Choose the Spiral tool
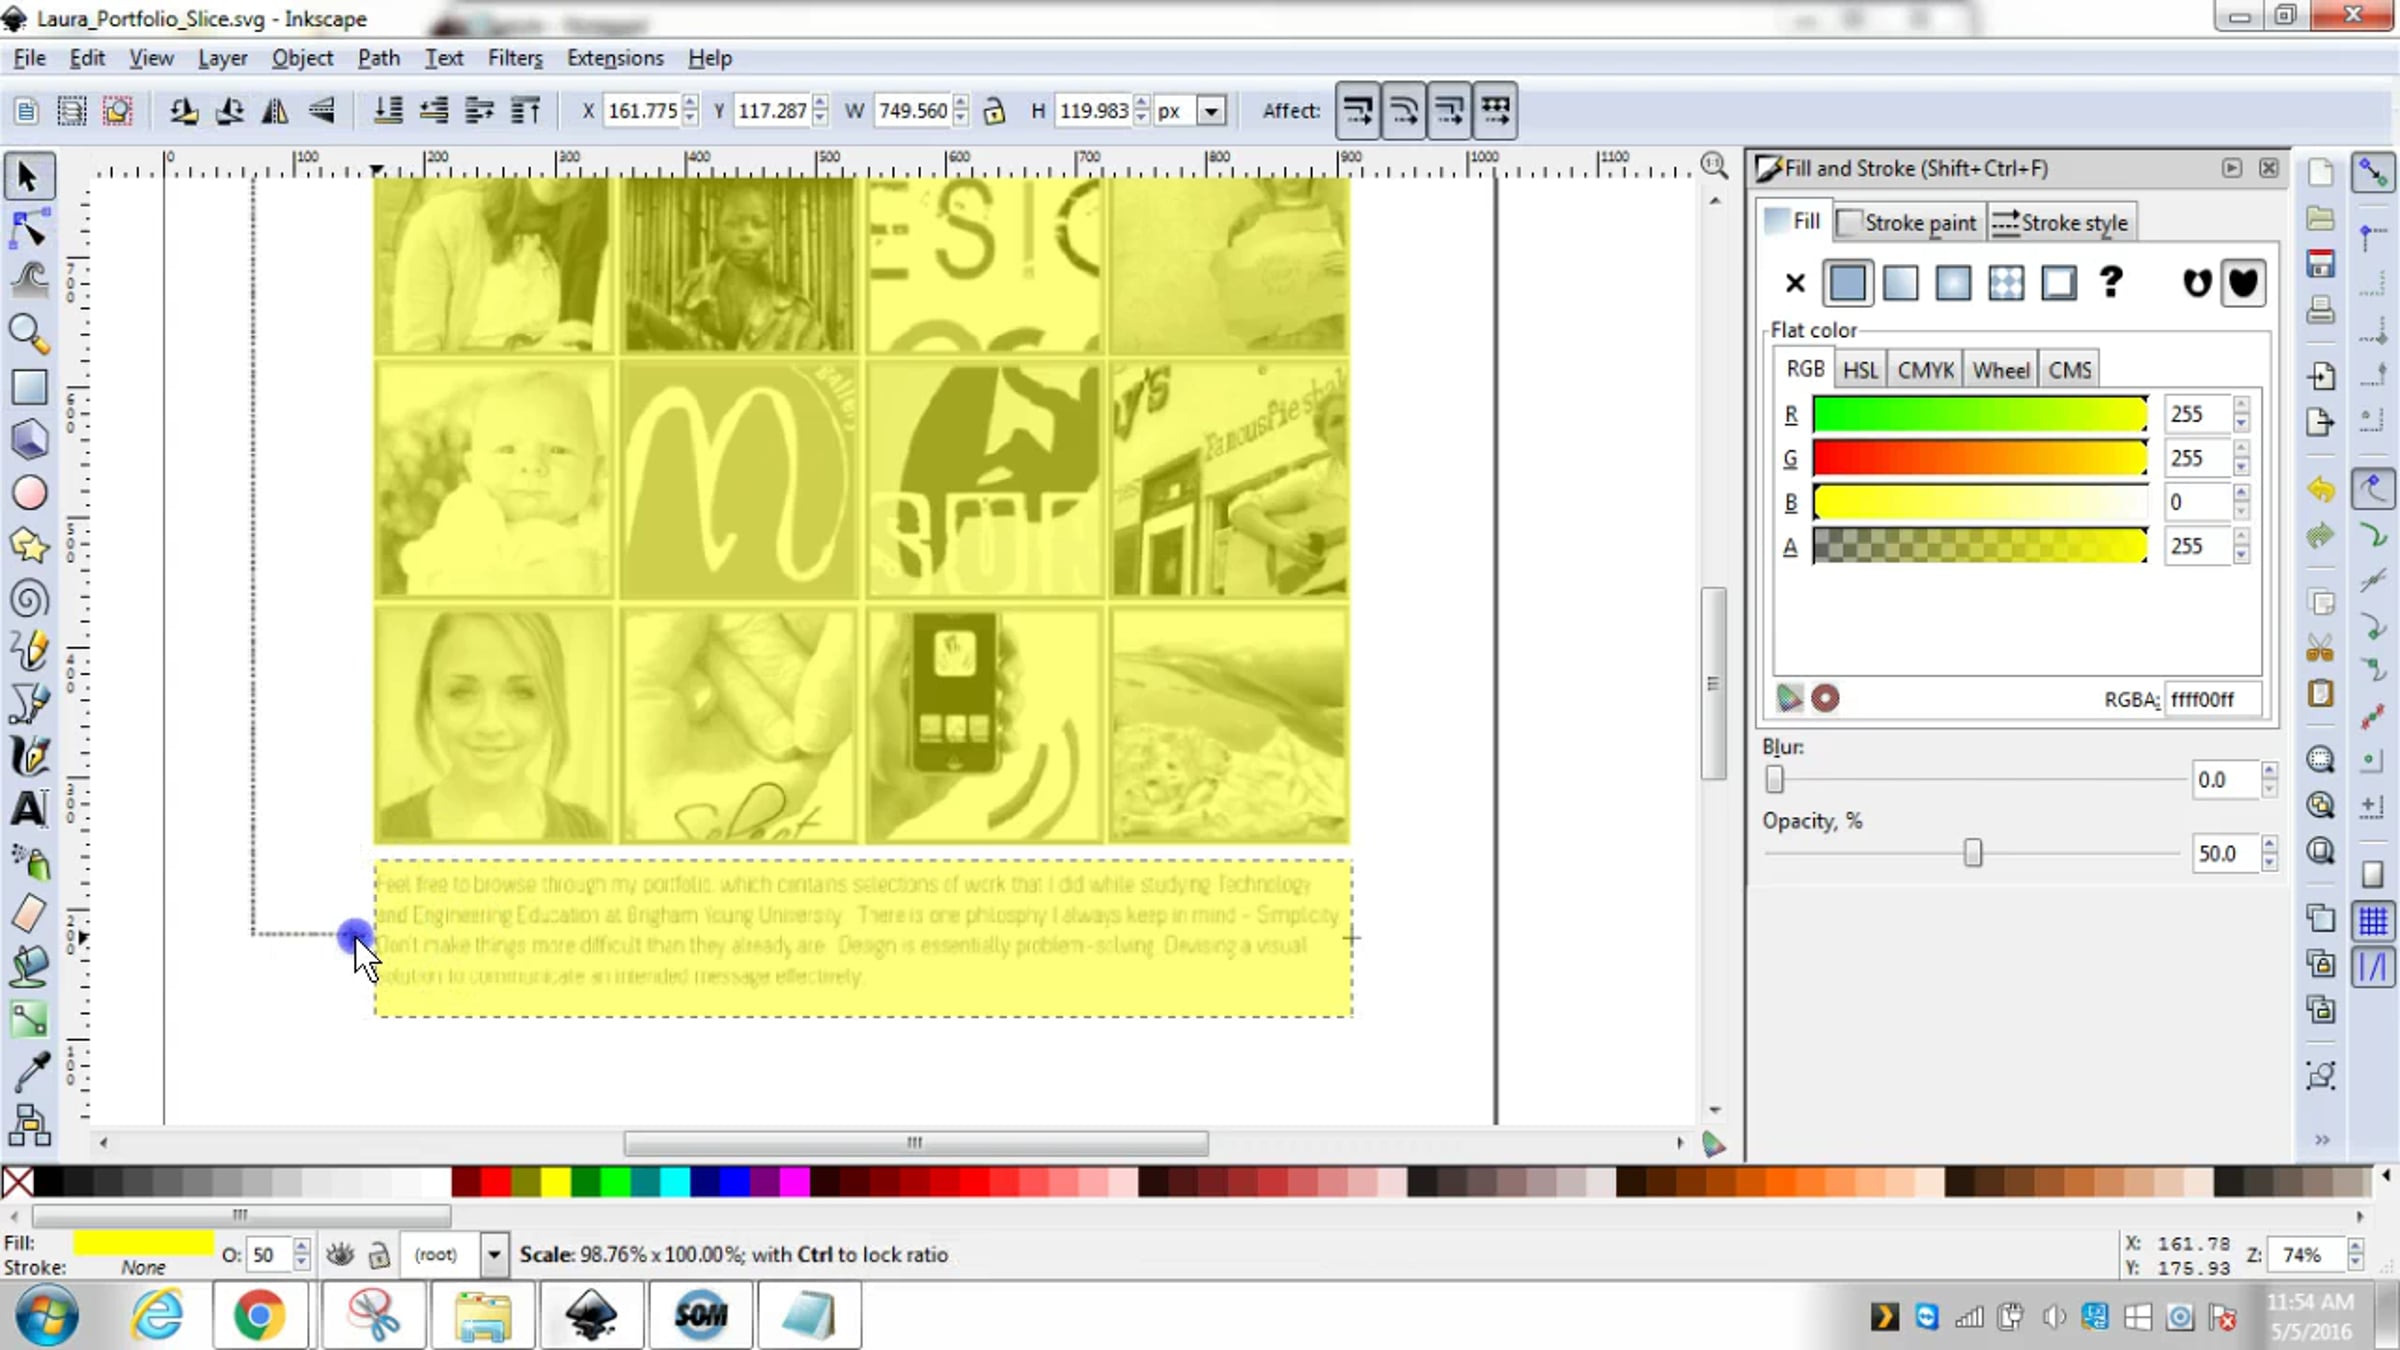 [x=28, y=599]
